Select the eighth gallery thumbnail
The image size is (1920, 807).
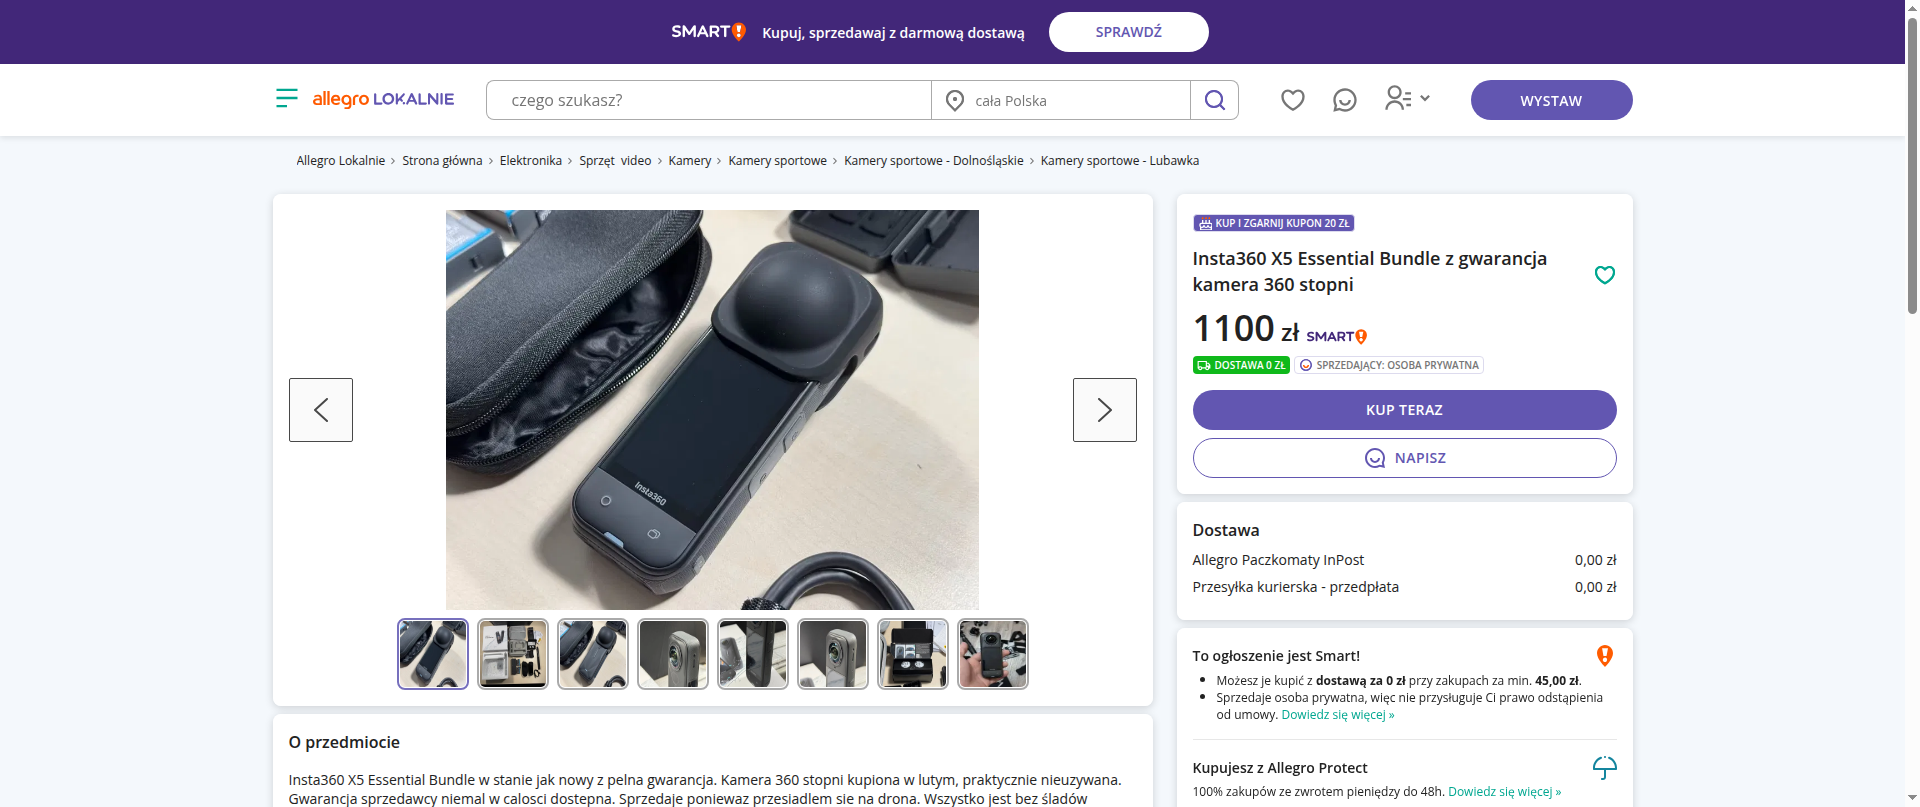(x=993, y=654)
